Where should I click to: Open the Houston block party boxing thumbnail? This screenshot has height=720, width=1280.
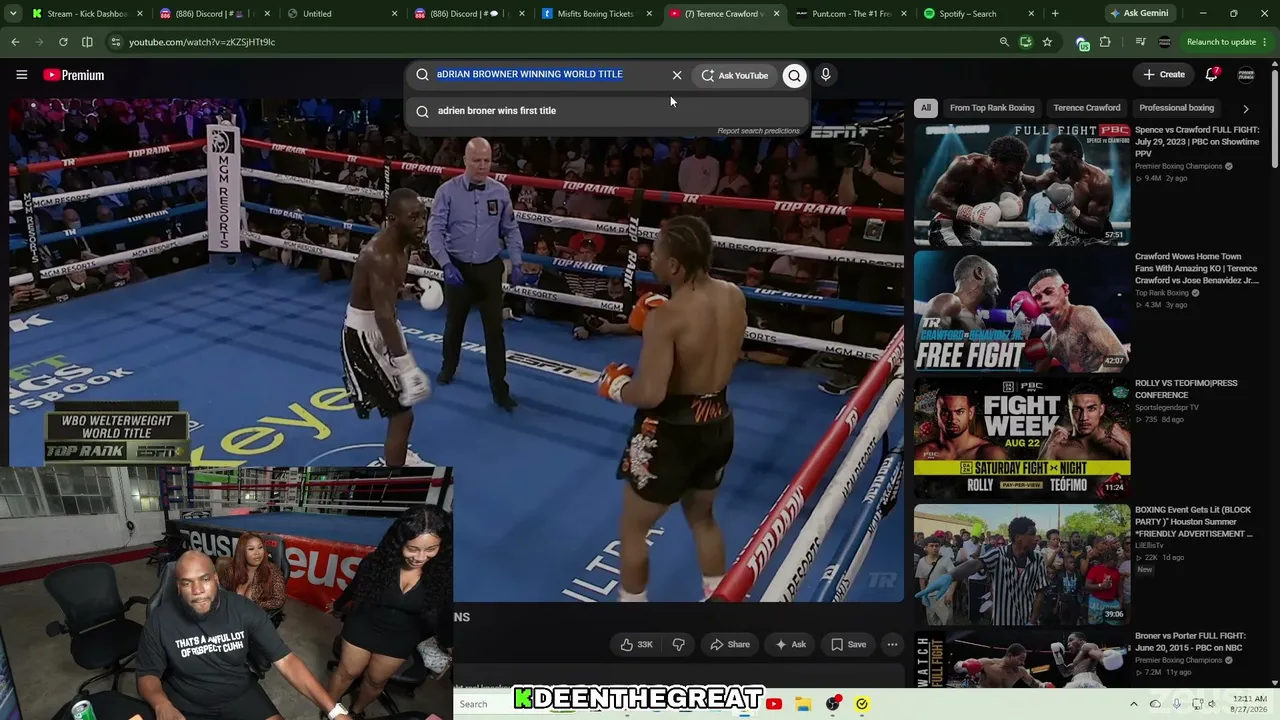pos(1022,565)
